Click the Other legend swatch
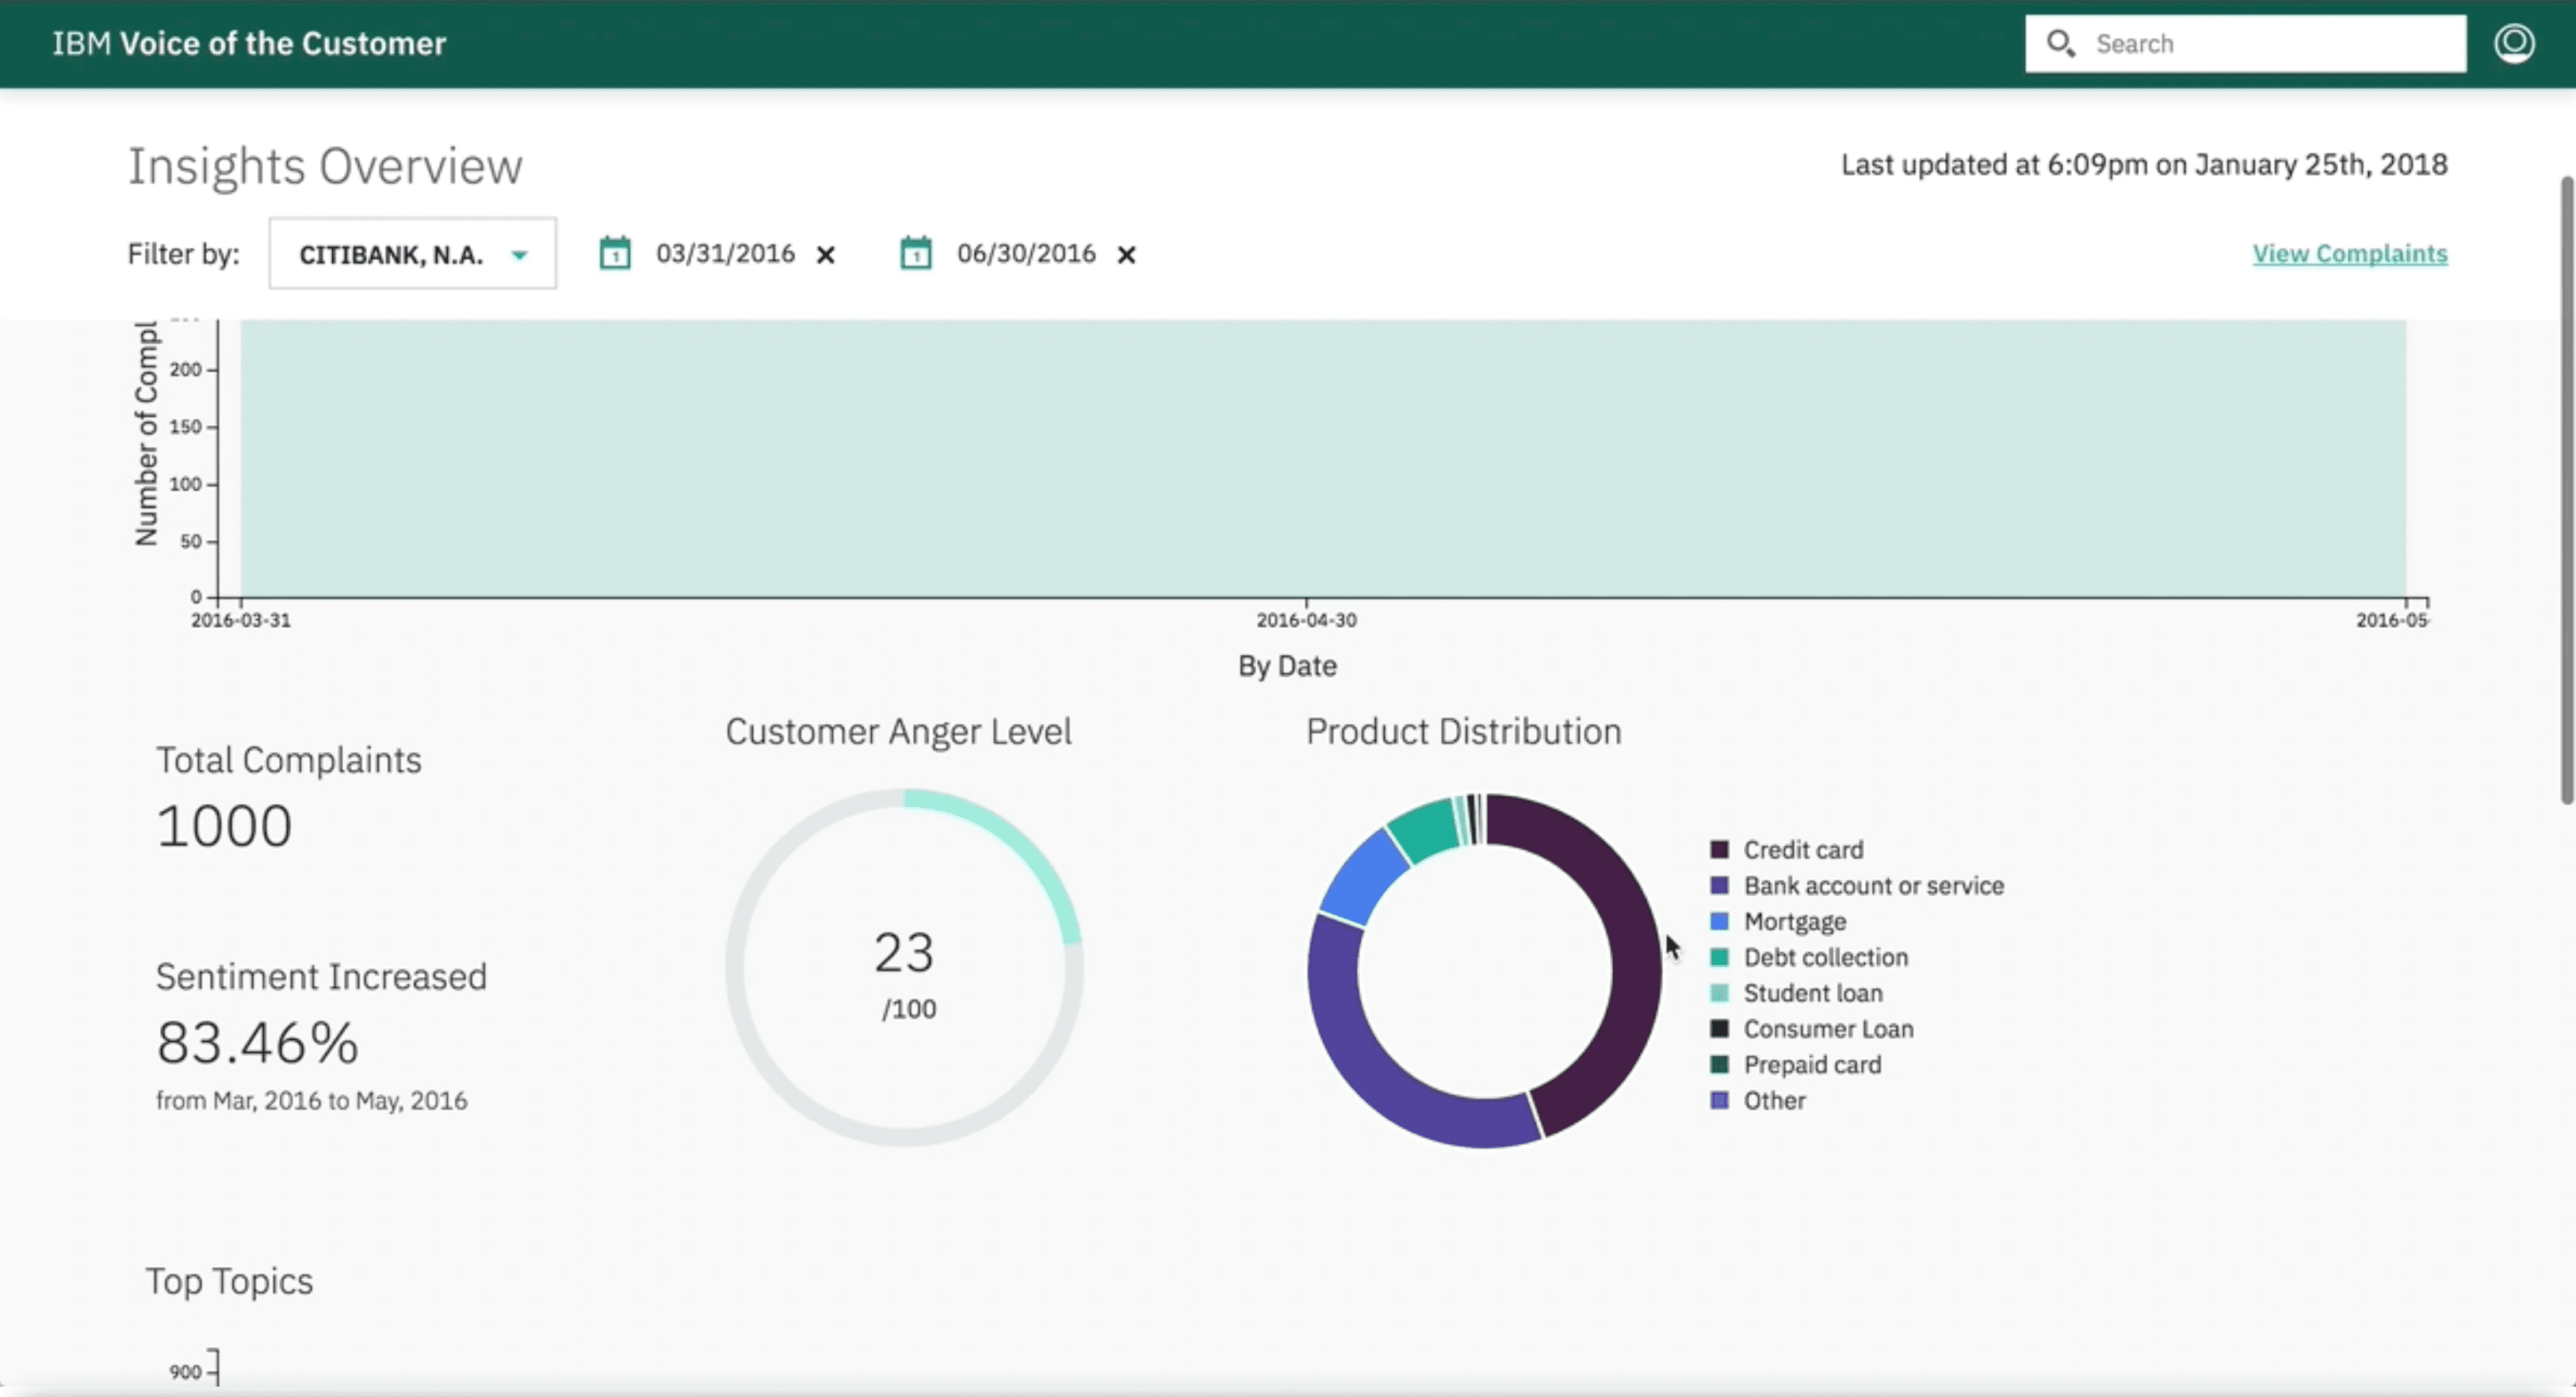This screenshot has height=1397, width=2576. pos(1719,1101)
